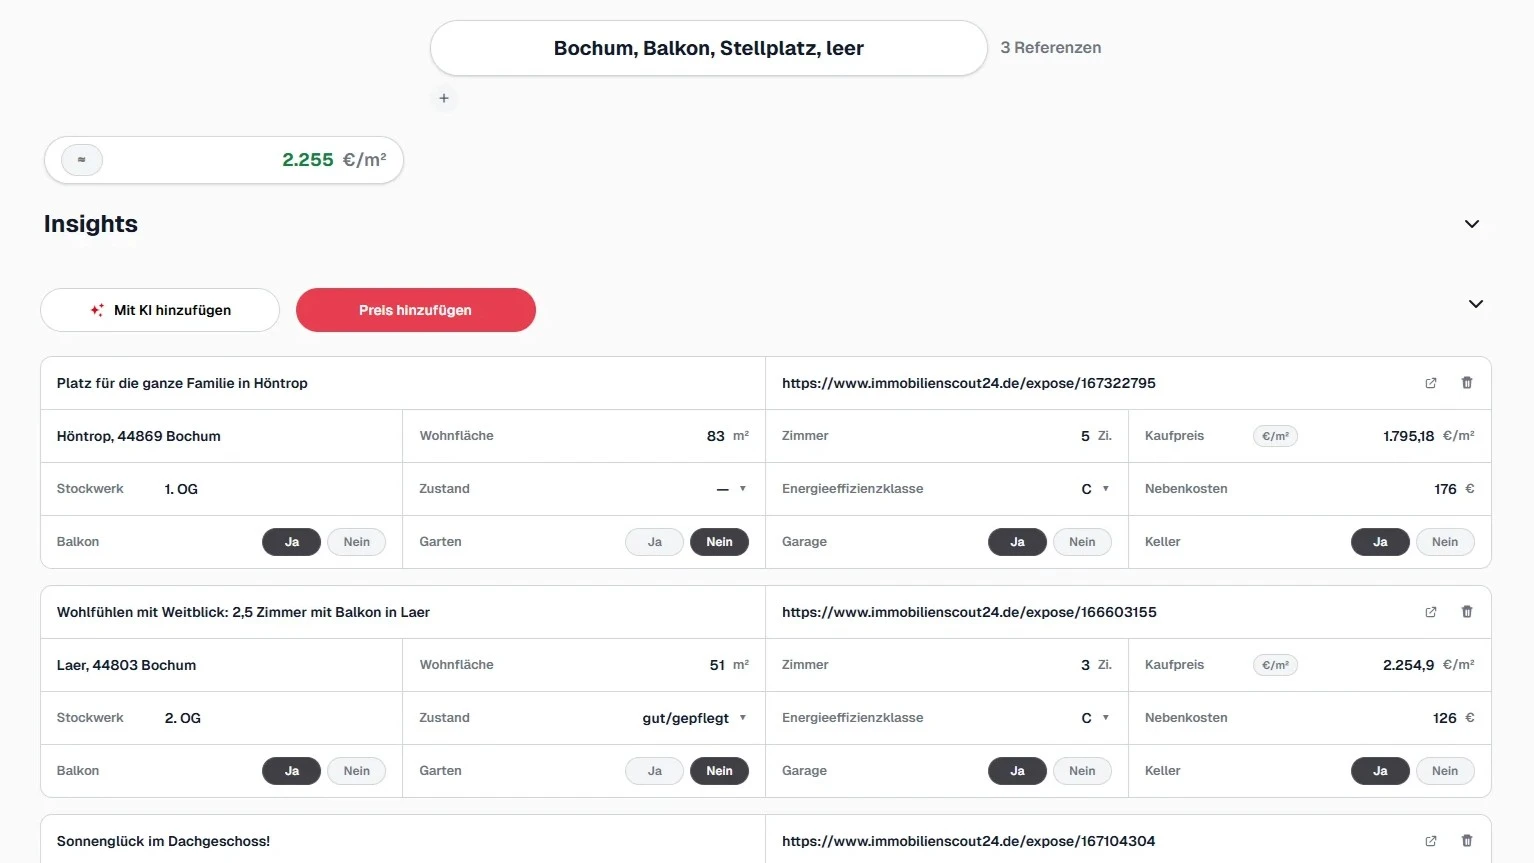The width and height of the screenshot is (1534, 863).
Task: Set Keller to Nein for Höntrop listing
Action: pyautogui.click(x=1445, y=542)
